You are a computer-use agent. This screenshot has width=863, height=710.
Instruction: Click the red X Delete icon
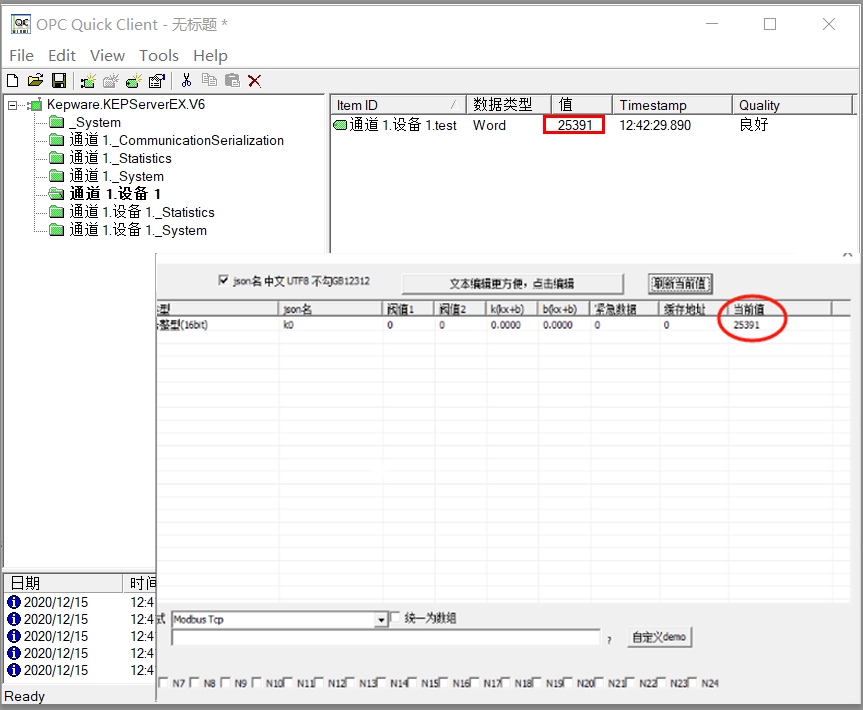point(255,81)
